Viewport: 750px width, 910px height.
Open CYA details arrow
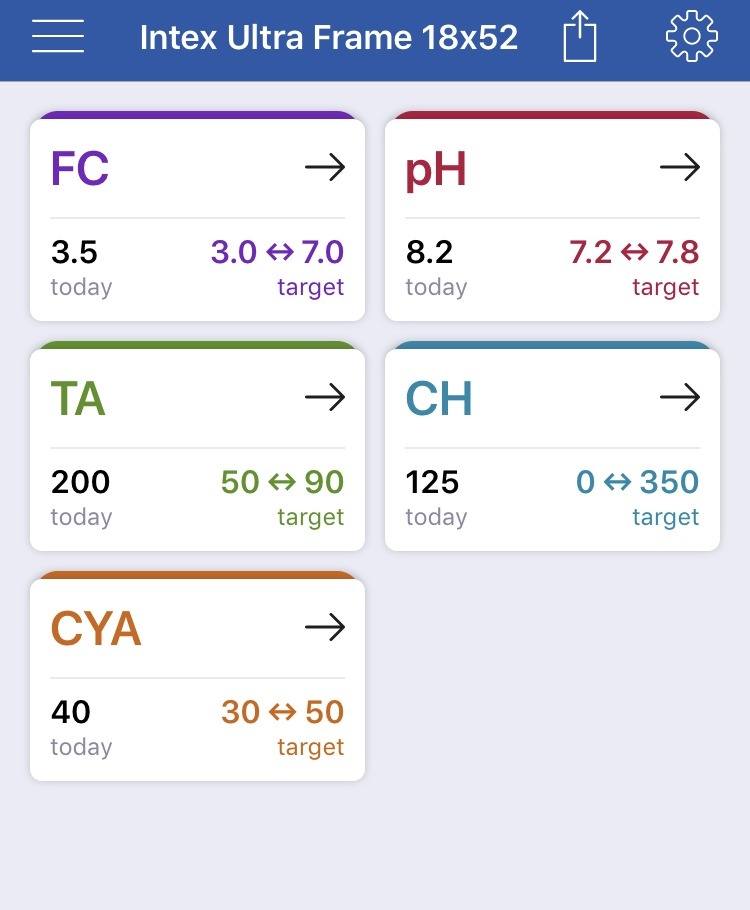[x=325, y=627]
